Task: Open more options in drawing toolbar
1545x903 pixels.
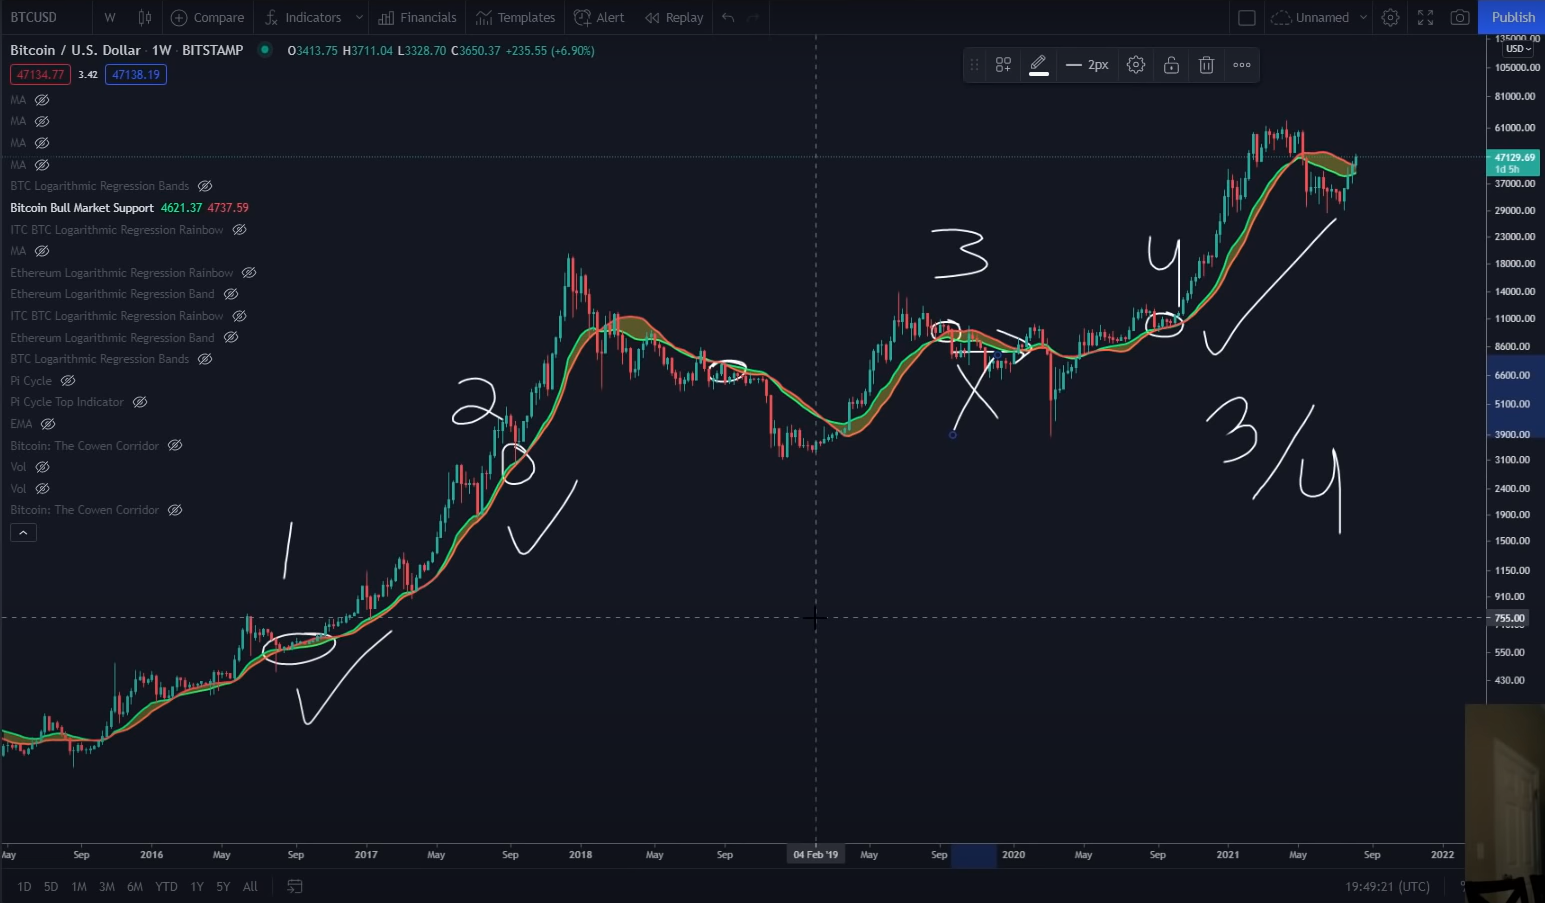Action: 1242,65
